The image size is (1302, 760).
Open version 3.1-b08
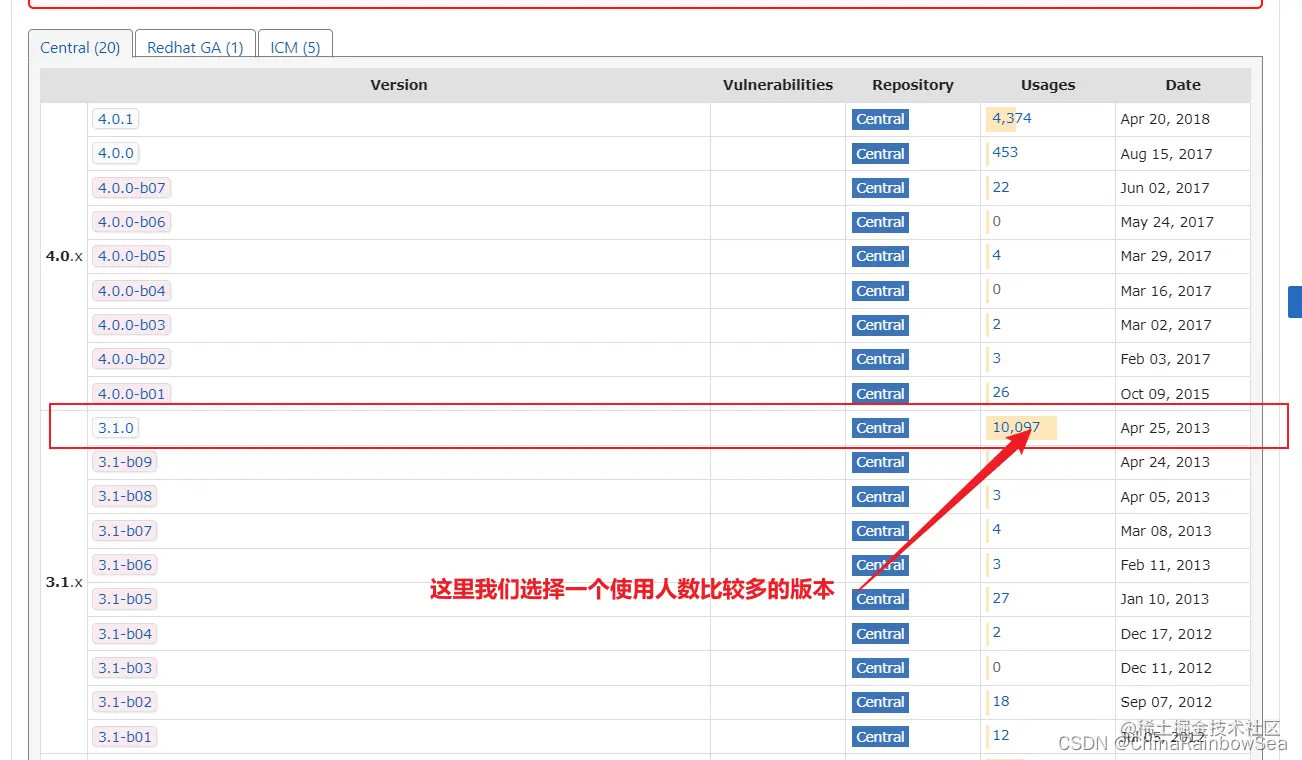125,496
